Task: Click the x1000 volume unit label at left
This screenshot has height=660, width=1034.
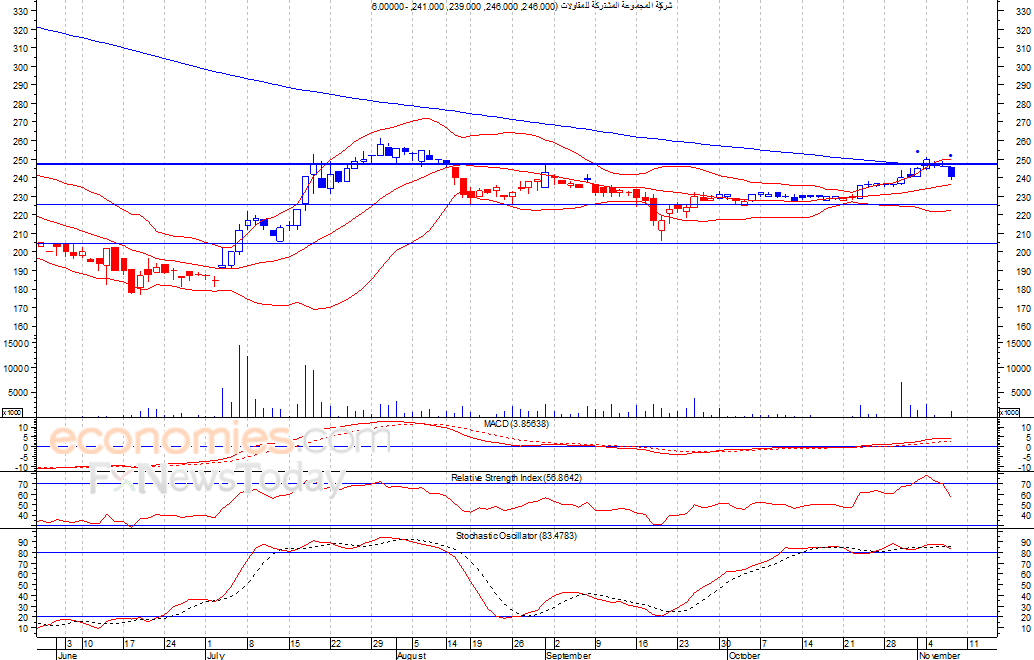Action: click(x=12, y=412)
